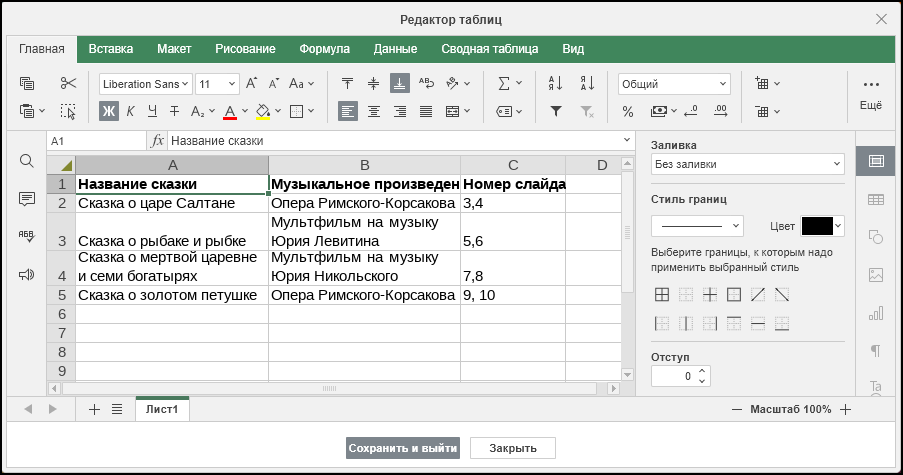Select diagonal up border option
The image size is (903, 475).
(758, 295)
